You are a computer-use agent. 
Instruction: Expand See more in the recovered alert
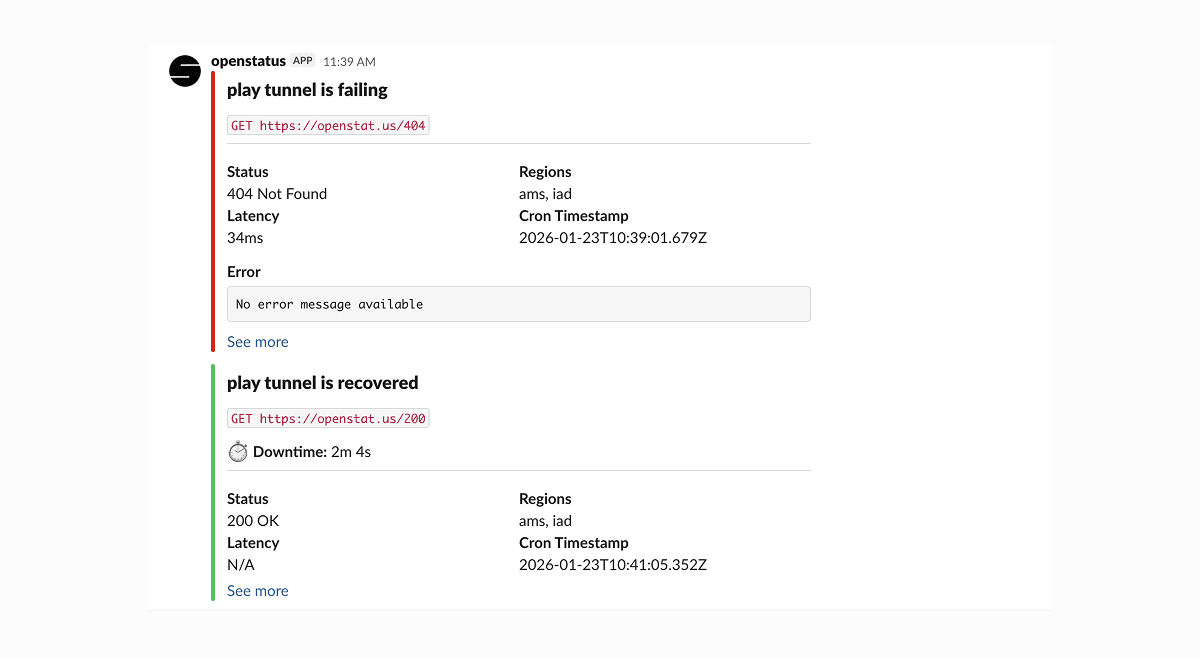257,591
